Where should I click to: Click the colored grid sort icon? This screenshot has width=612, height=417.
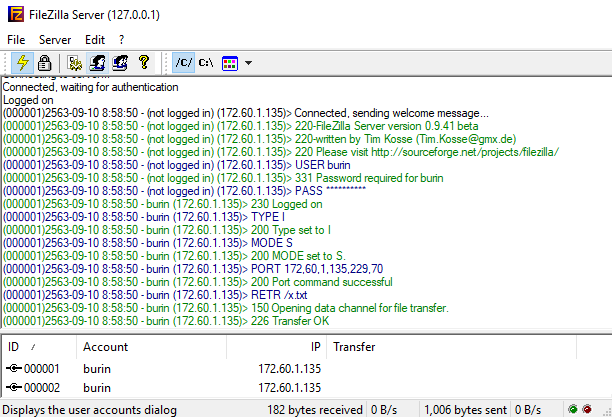pos(229,62)
